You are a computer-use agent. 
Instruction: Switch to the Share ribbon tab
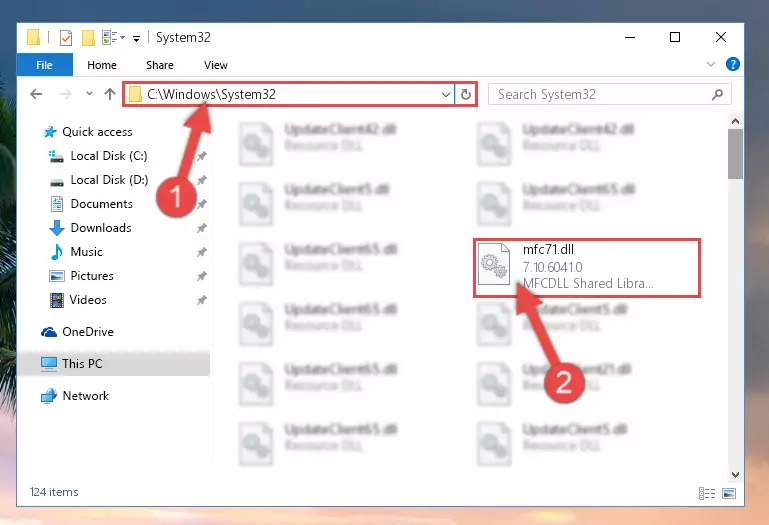pos(160,65)
